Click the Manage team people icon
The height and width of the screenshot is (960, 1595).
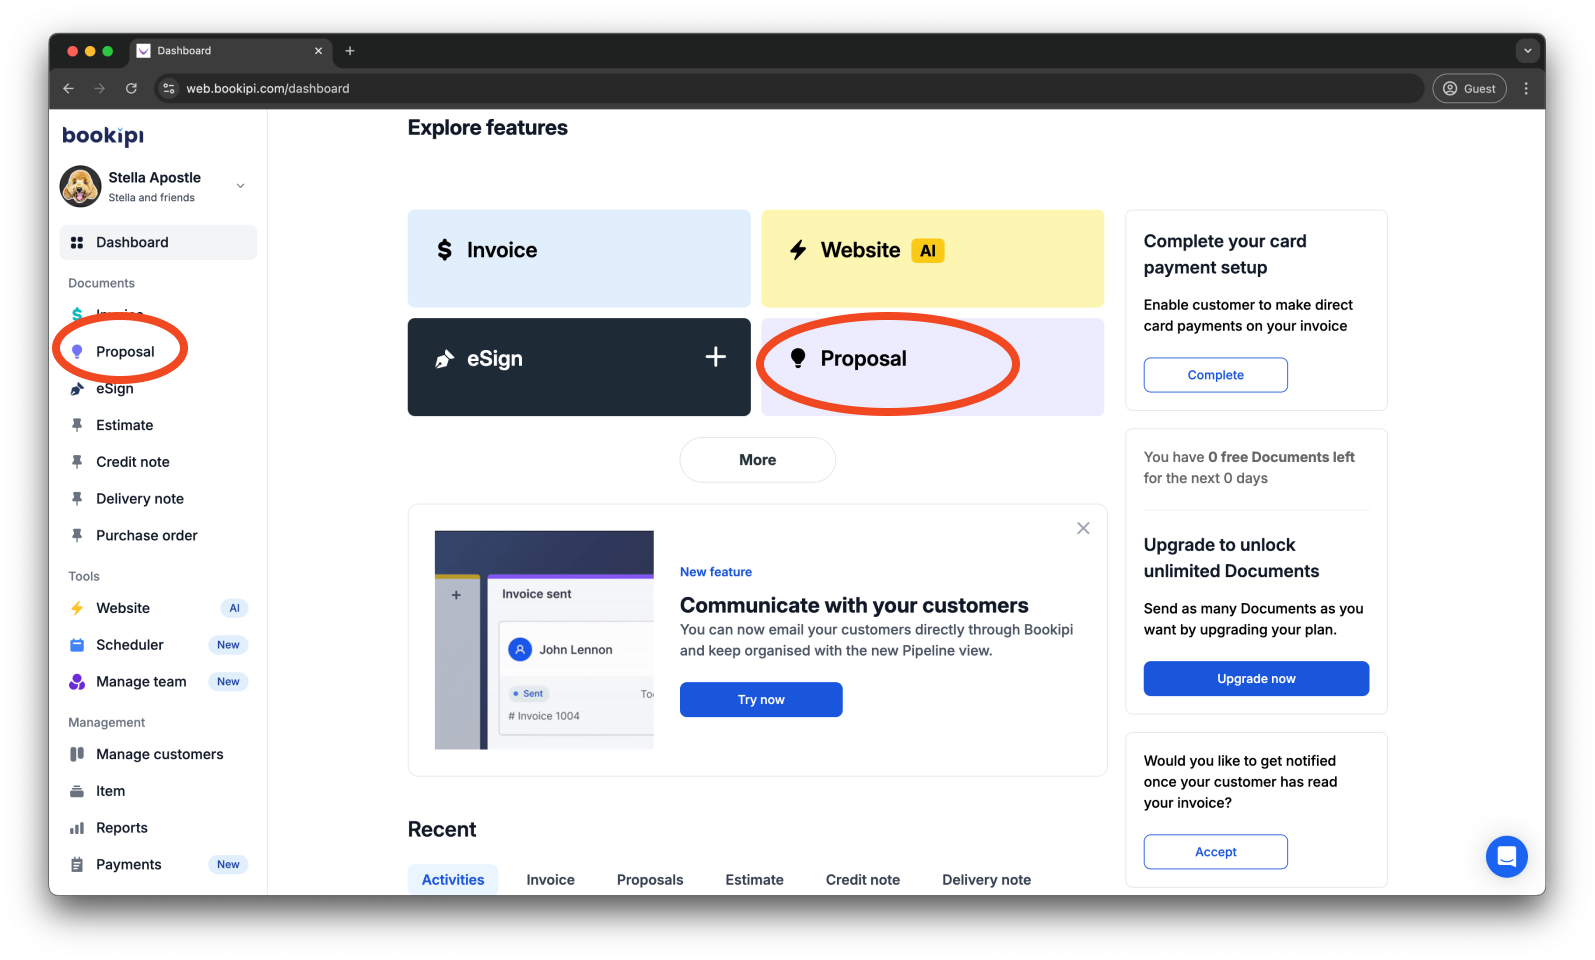tap(77, 682)
